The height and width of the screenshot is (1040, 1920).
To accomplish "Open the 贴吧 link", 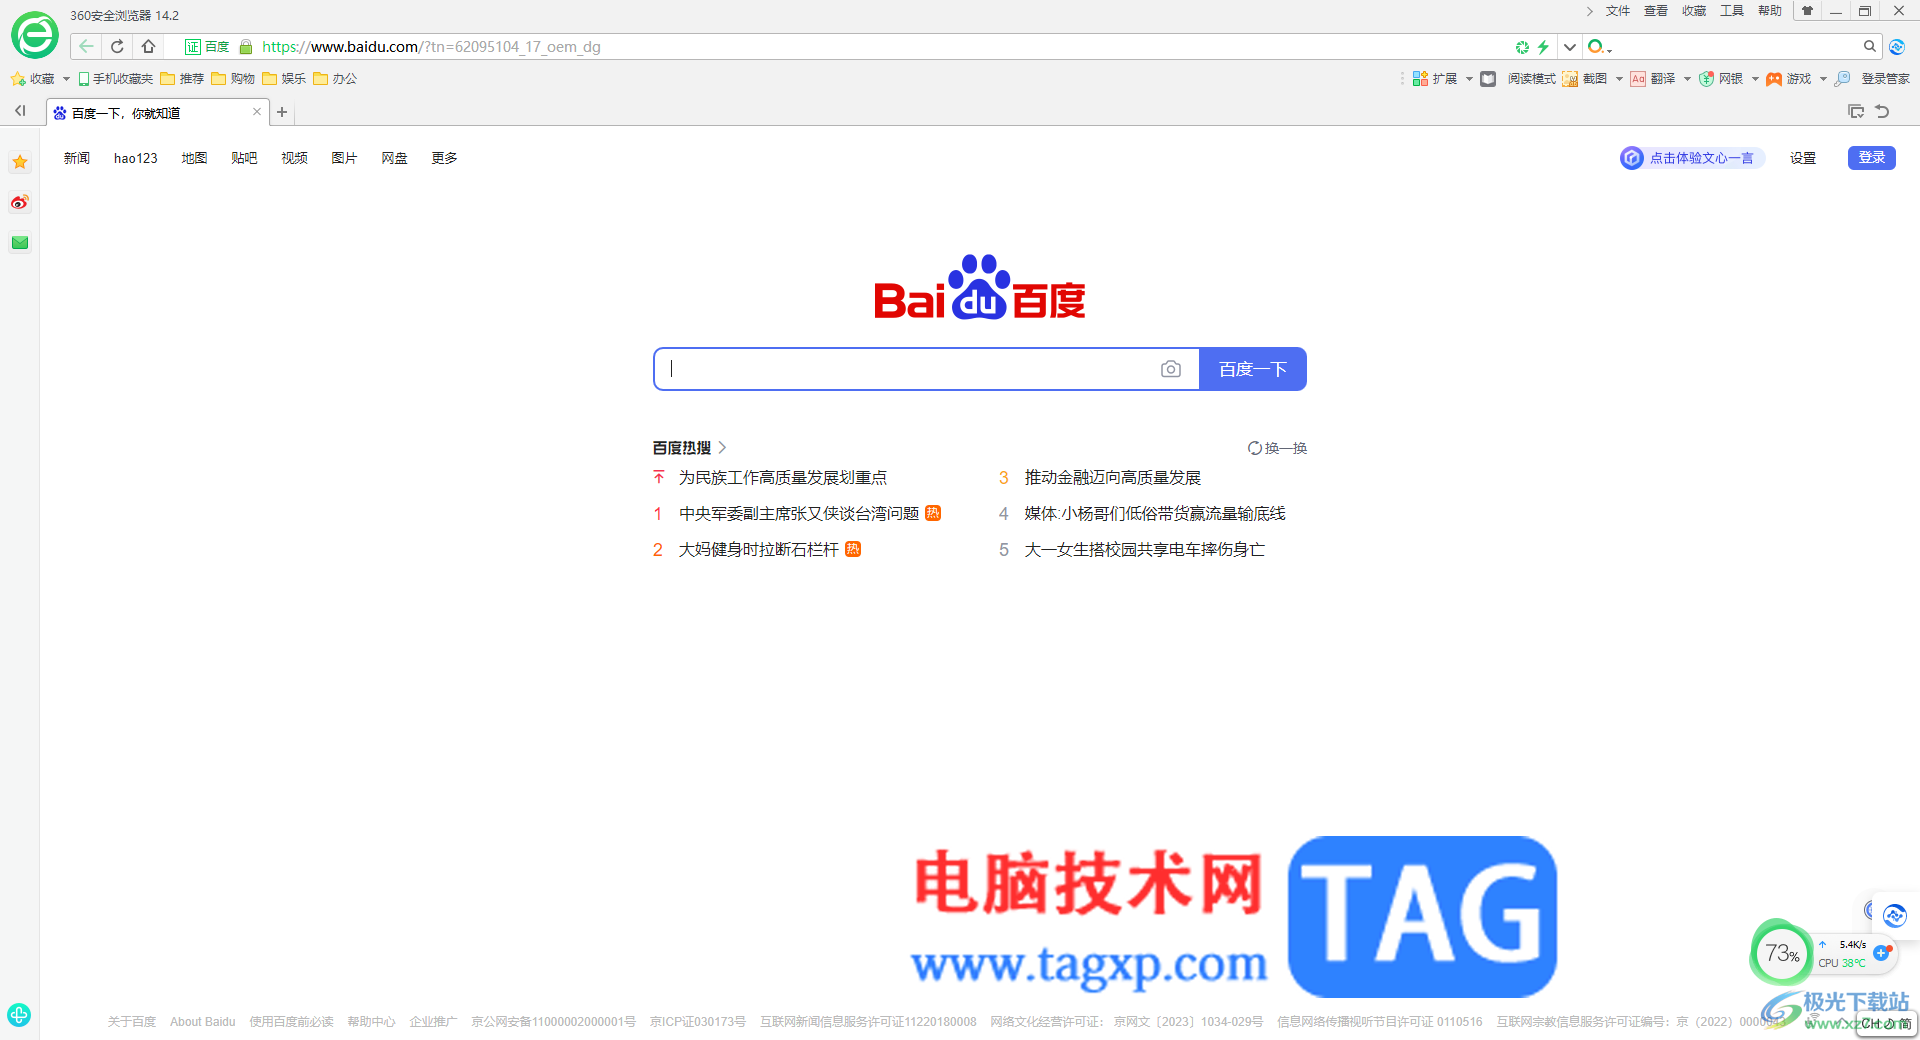I will point(244,158).
